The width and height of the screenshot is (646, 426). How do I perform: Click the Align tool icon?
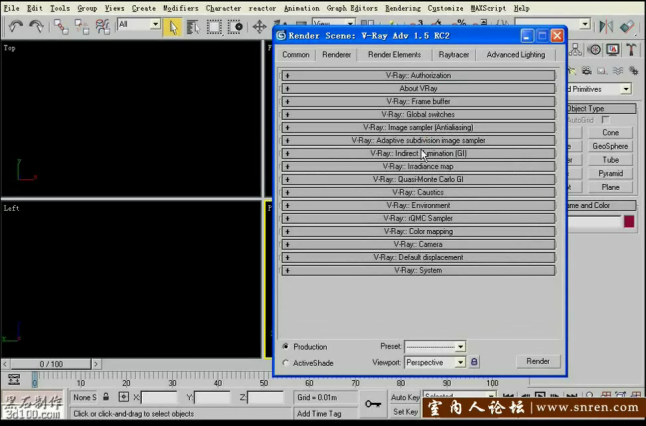[627, 27]
